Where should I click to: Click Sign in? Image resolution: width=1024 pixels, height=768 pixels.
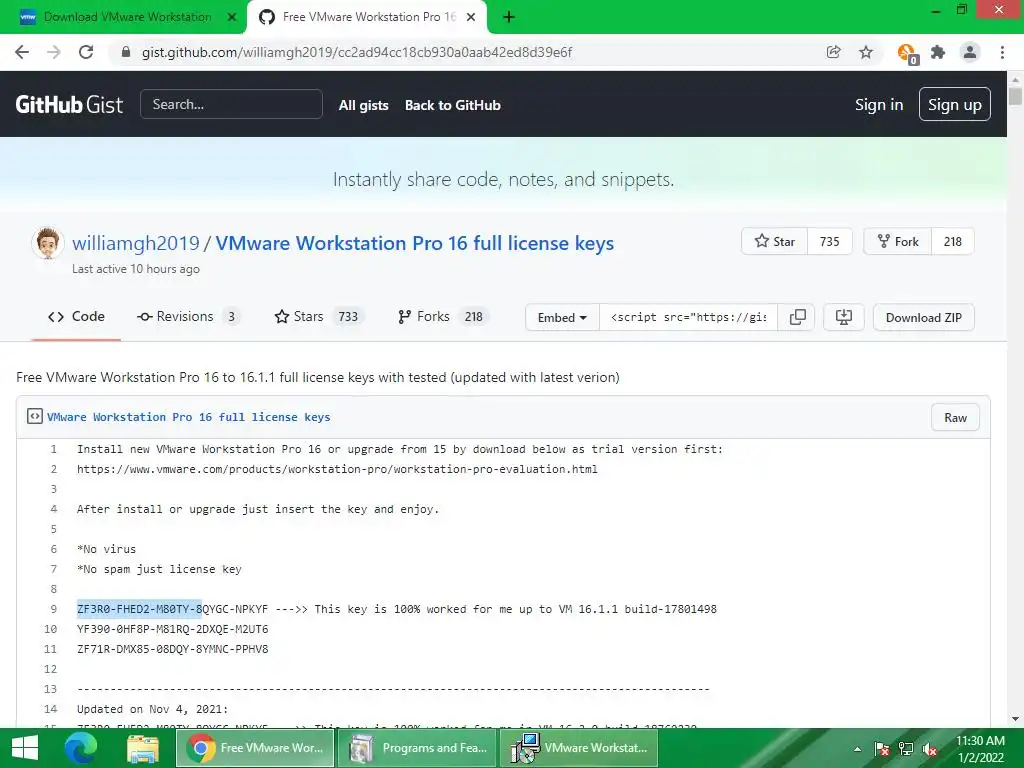[x=879, y=104]
